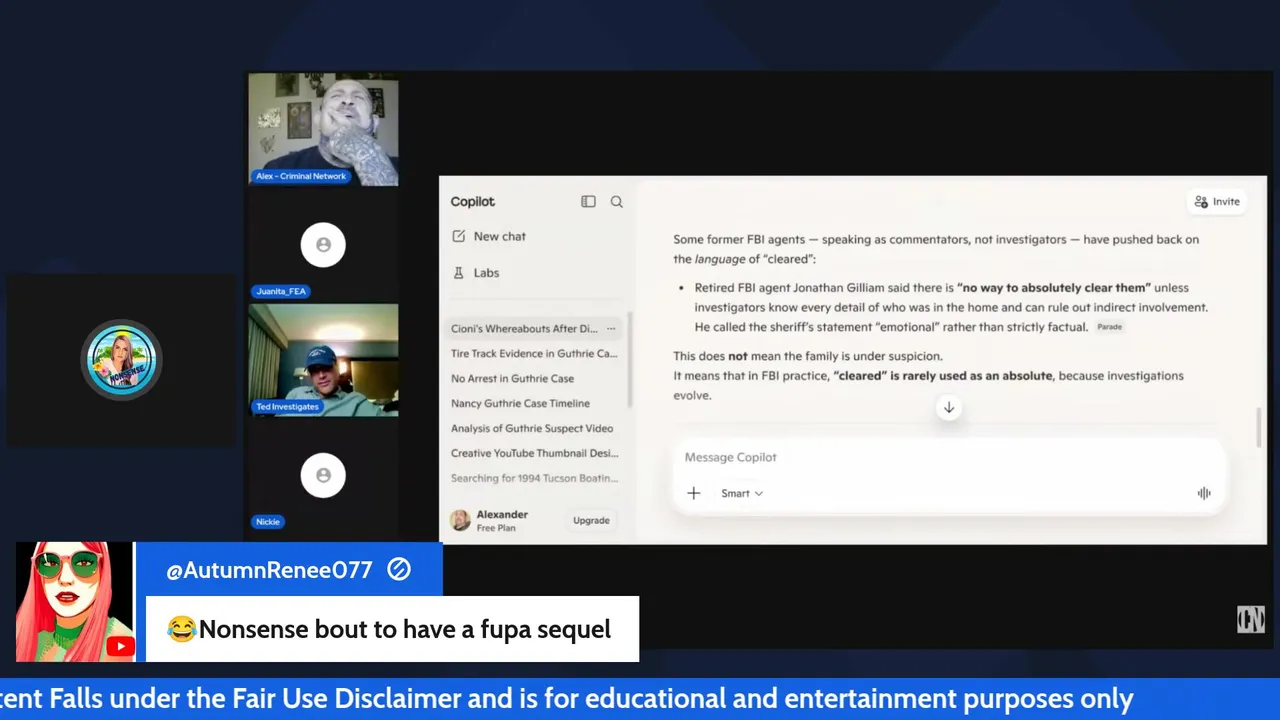Click the 'Nonsense bout to have a fupa sequel' comment
Viewport: 1280px width, 720px height.
point(390,629)
